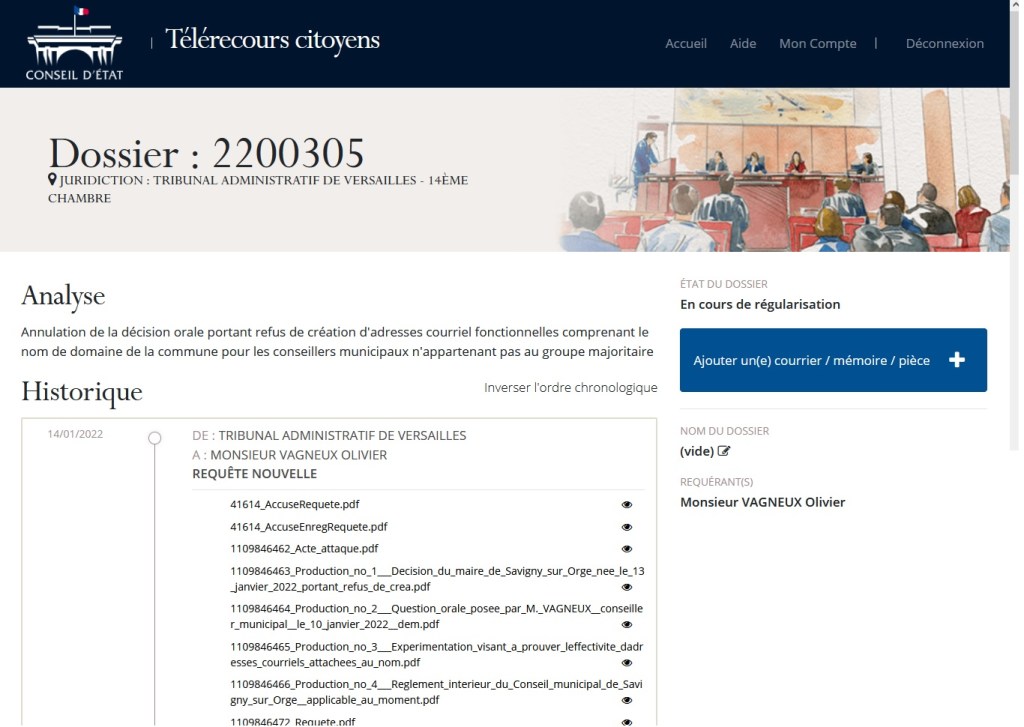Image resolution: width=1024 pixels, height=727 pixels.
Task: Click the Déconnexion link
Action: (944, 44)
